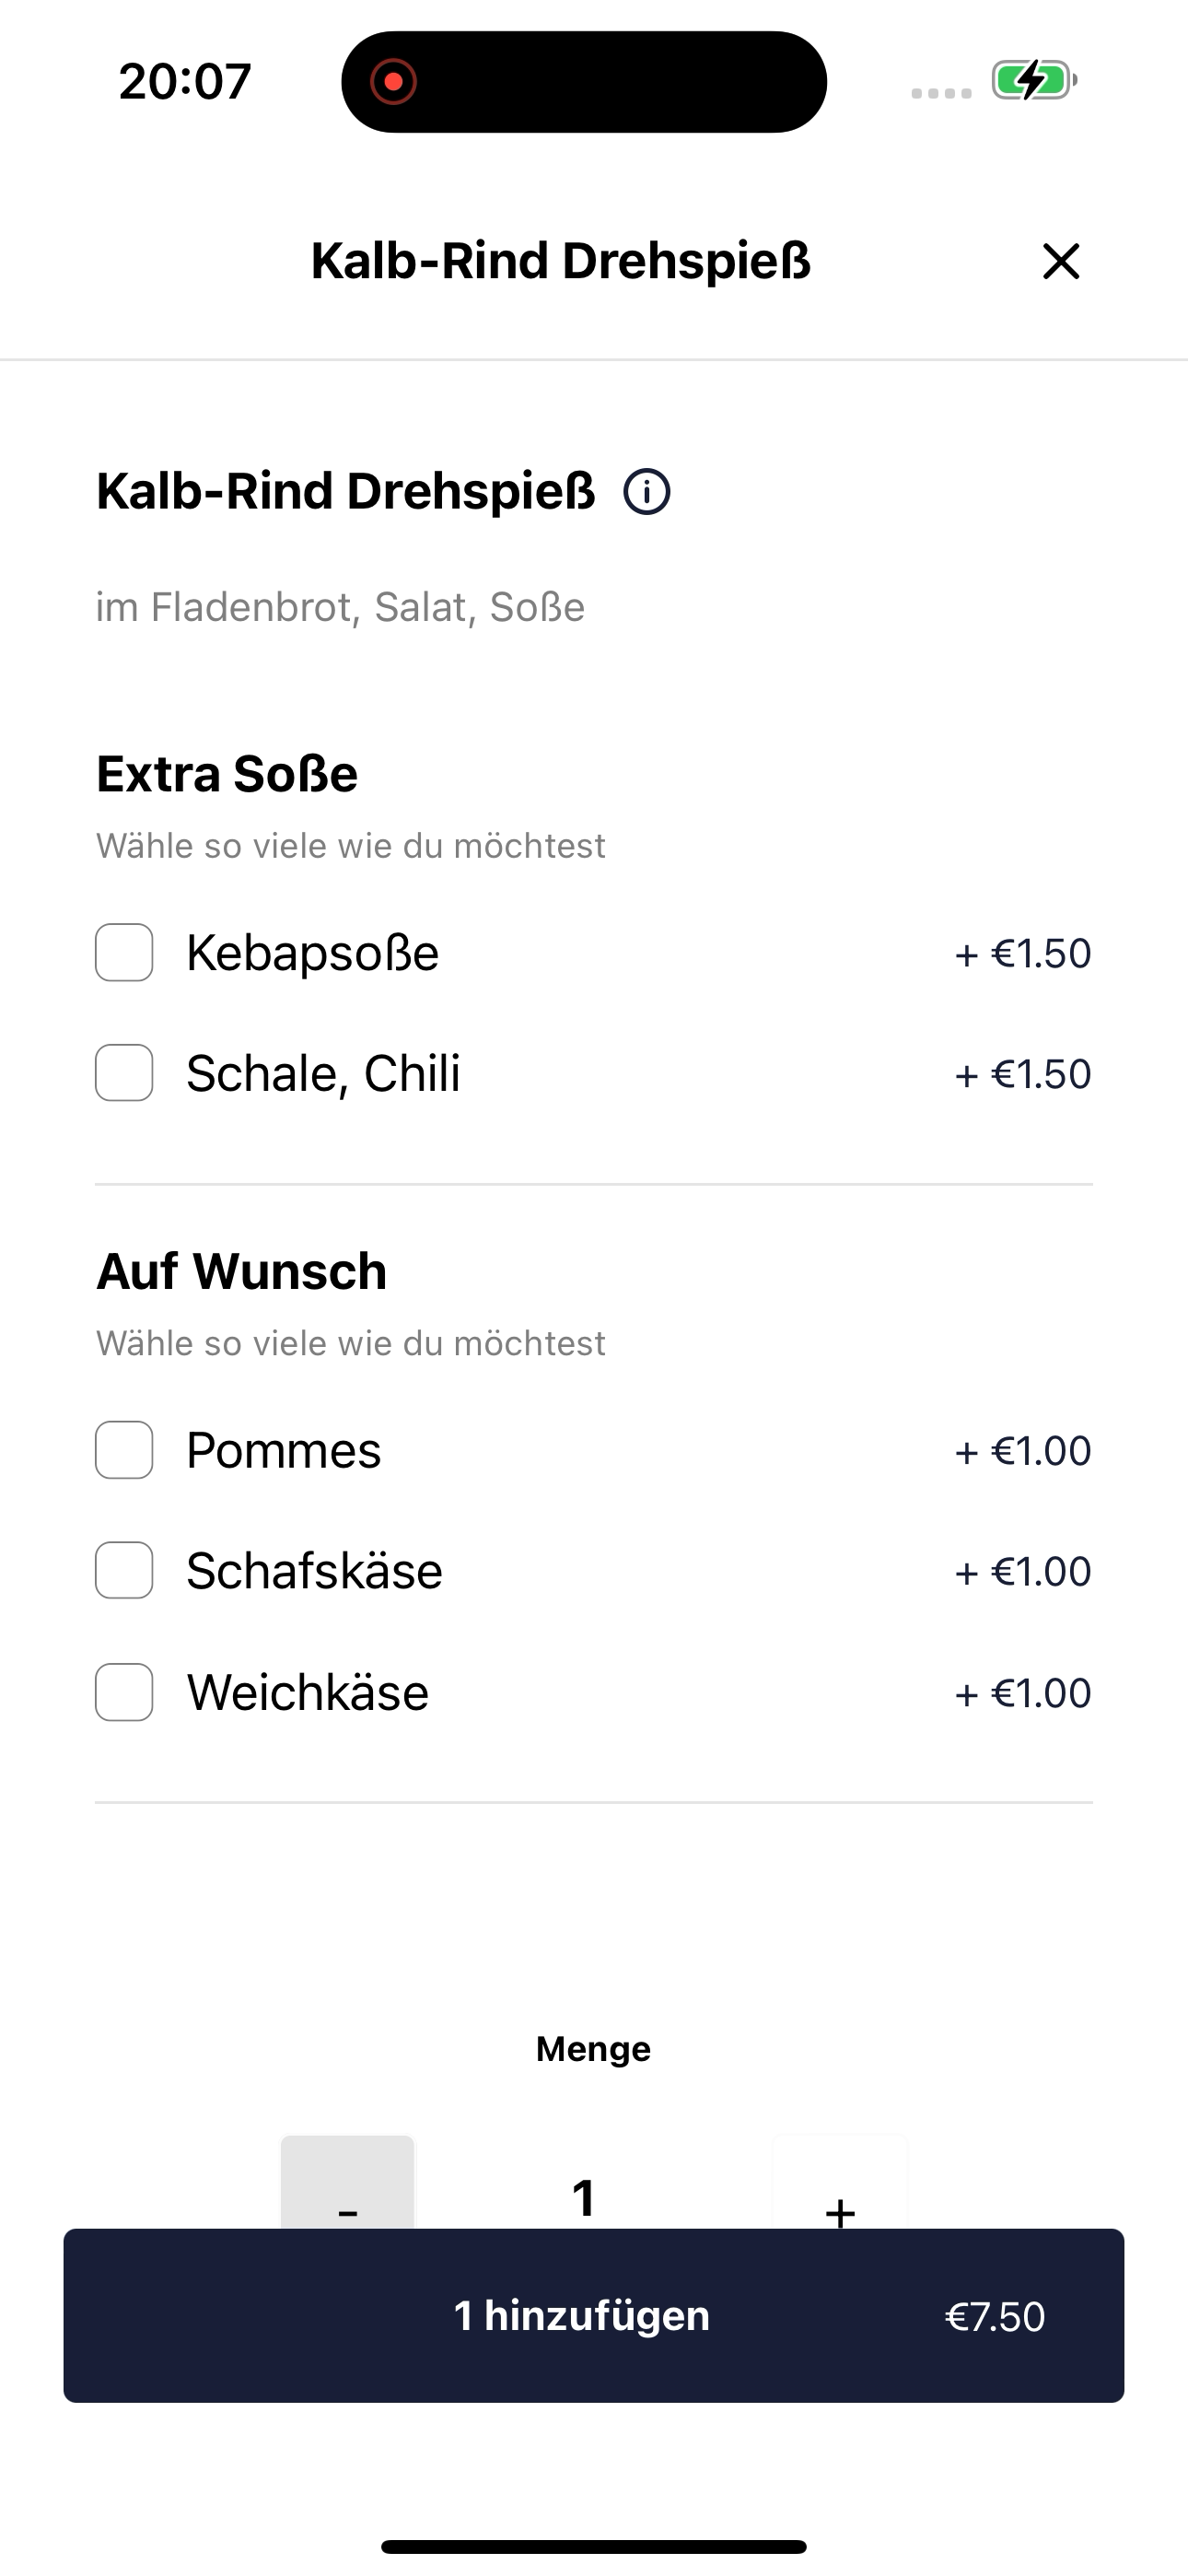Open the info icon beside Kalb-Rind Drehspieß
Viewport: 1188px width, 2576px height.
click(647, 492)
